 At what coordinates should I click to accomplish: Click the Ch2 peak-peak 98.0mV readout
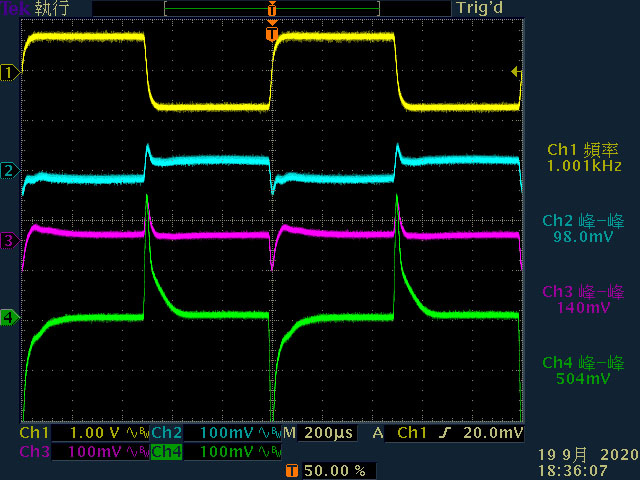tap(583, 229)
